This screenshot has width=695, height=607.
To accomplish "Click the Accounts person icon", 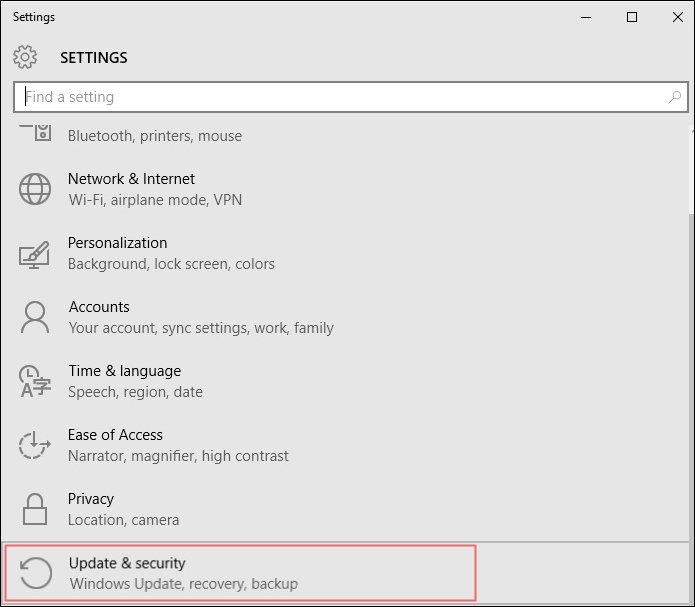I will point(35,318).
